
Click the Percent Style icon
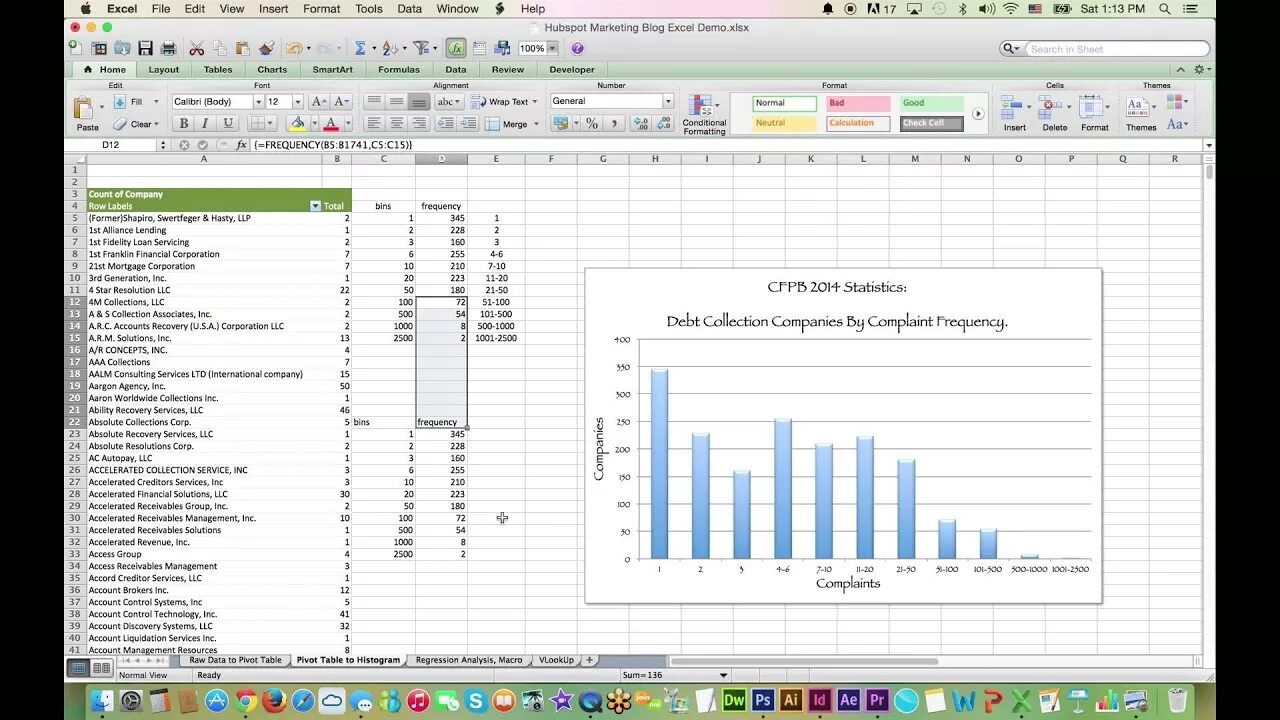point(591,123)
